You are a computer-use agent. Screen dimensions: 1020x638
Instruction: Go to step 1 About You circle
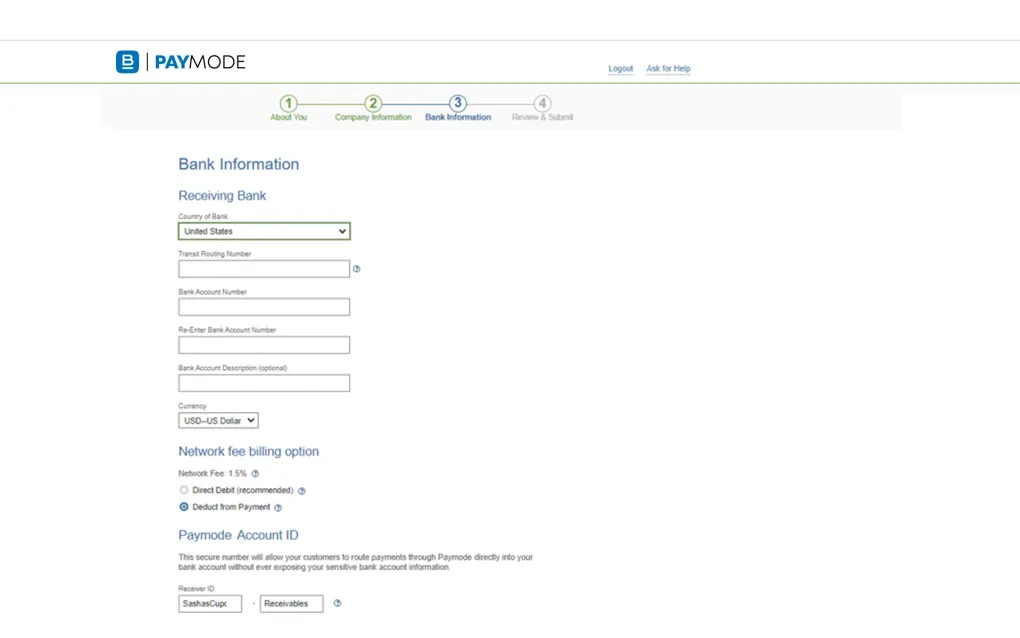point(288,104)
